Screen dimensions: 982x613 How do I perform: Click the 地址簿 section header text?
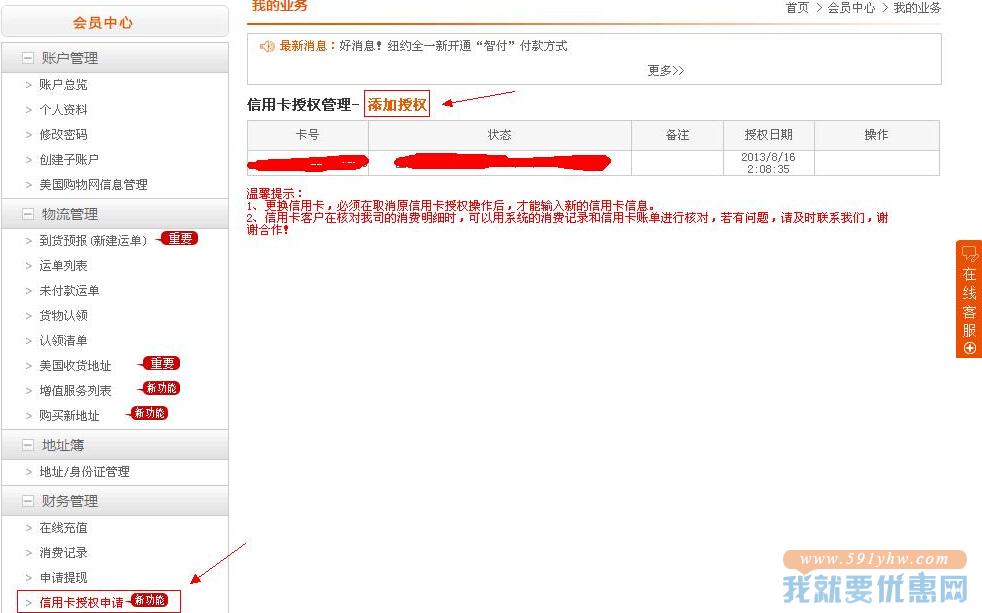point(63,445)
